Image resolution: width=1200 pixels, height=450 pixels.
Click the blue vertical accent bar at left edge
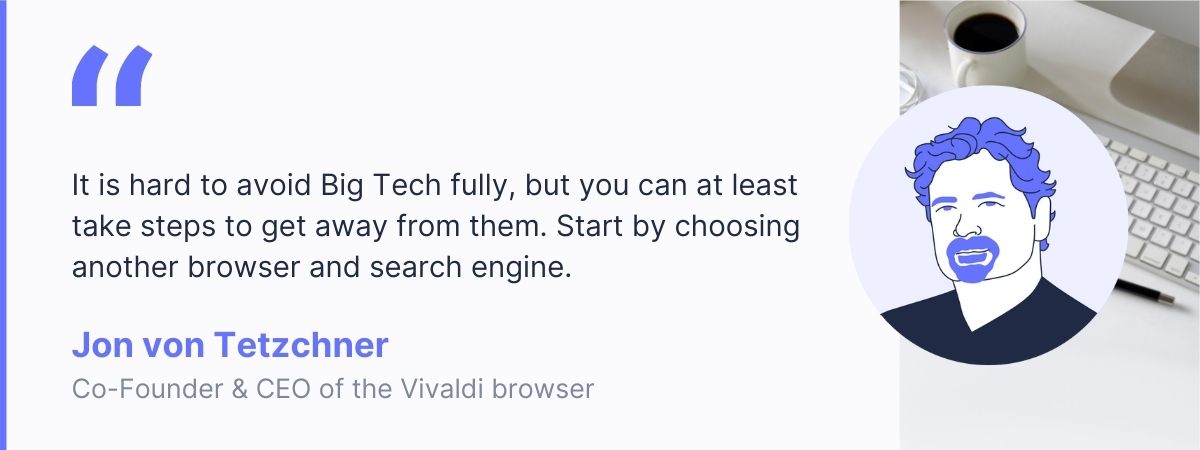pos(3,225)
